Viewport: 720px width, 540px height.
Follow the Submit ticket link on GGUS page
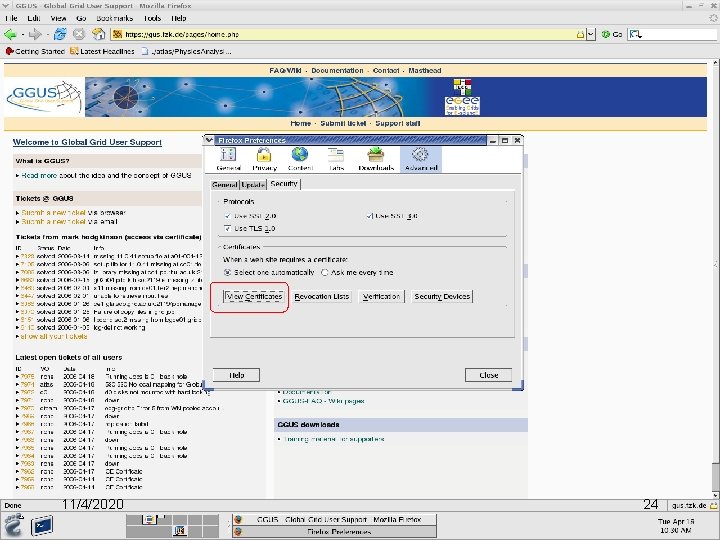(343, 124)
